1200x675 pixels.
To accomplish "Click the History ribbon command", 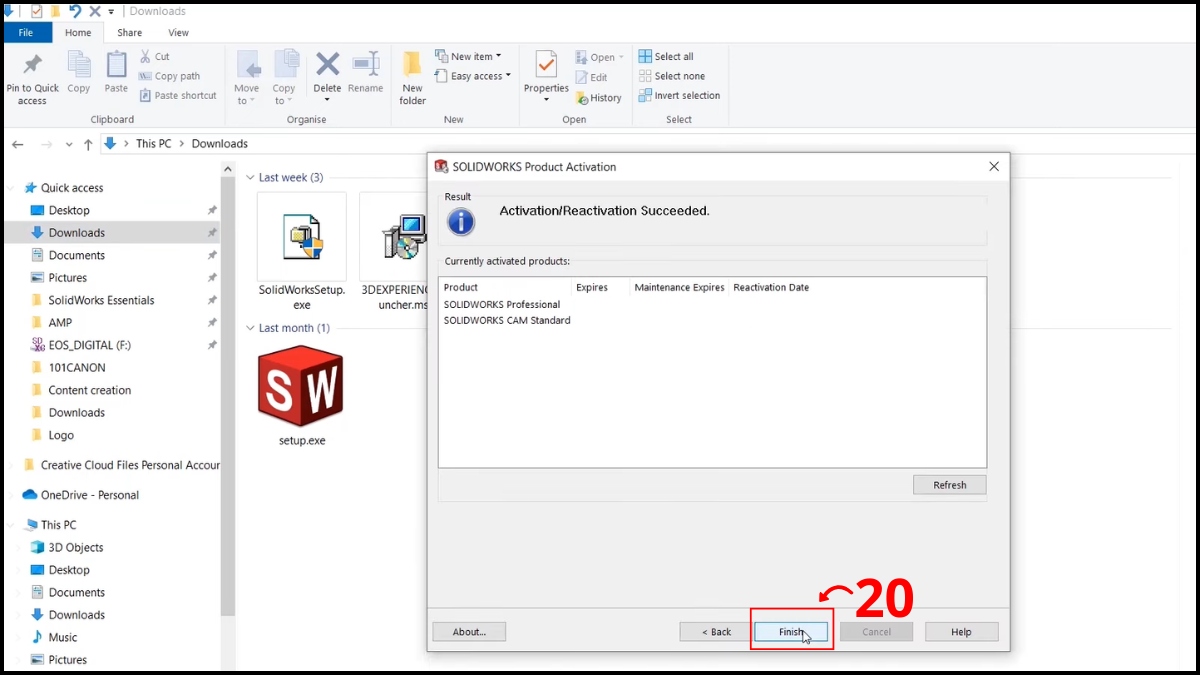I will 598,98.
